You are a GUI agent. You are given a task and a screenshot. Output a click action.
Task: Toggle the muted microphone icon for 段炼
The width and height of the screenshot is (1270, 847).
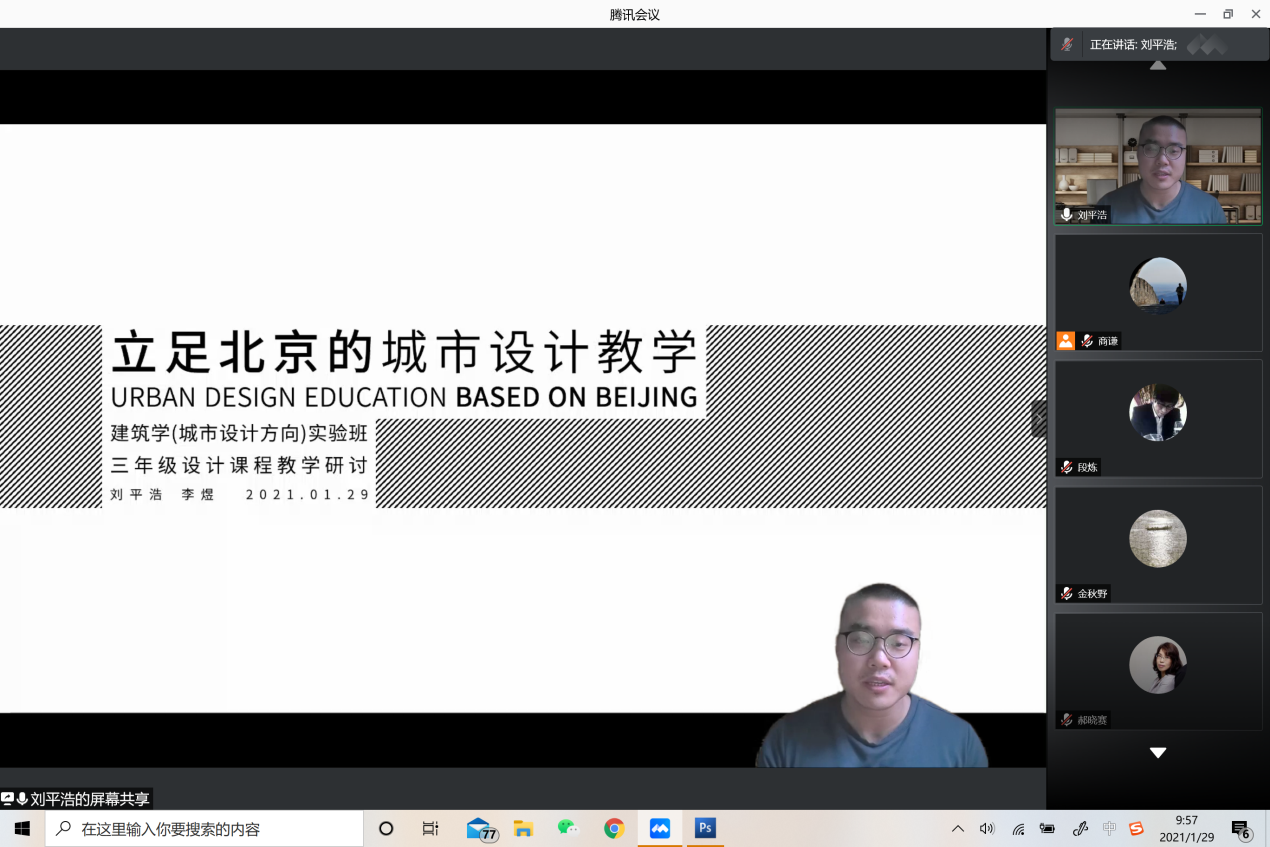(x=1067, y=467)
